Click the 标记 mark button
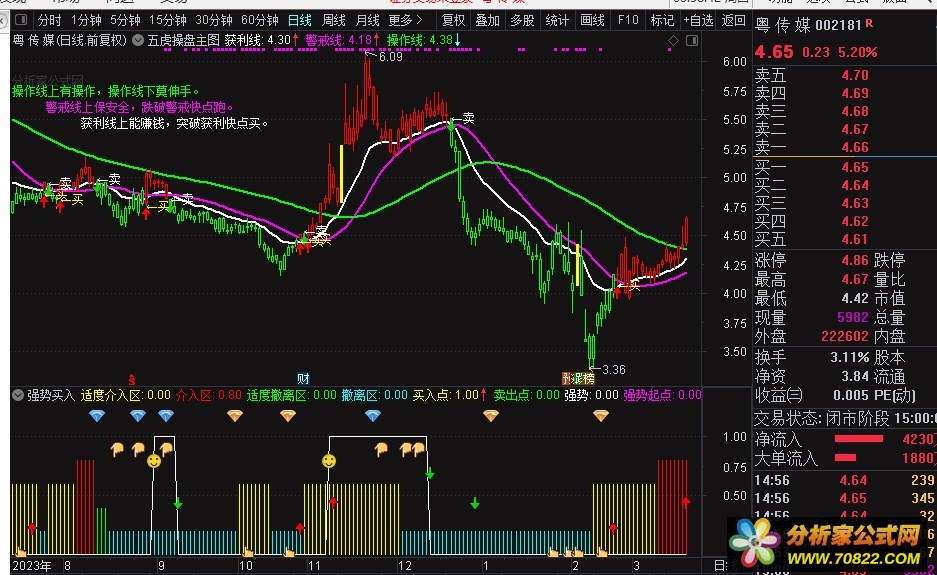937x575 pixels. [x=662, y=20]
